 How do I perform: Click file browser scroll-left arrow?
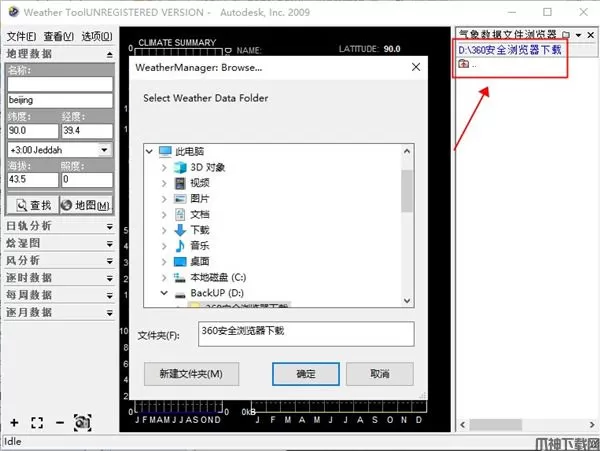[463, 425]
